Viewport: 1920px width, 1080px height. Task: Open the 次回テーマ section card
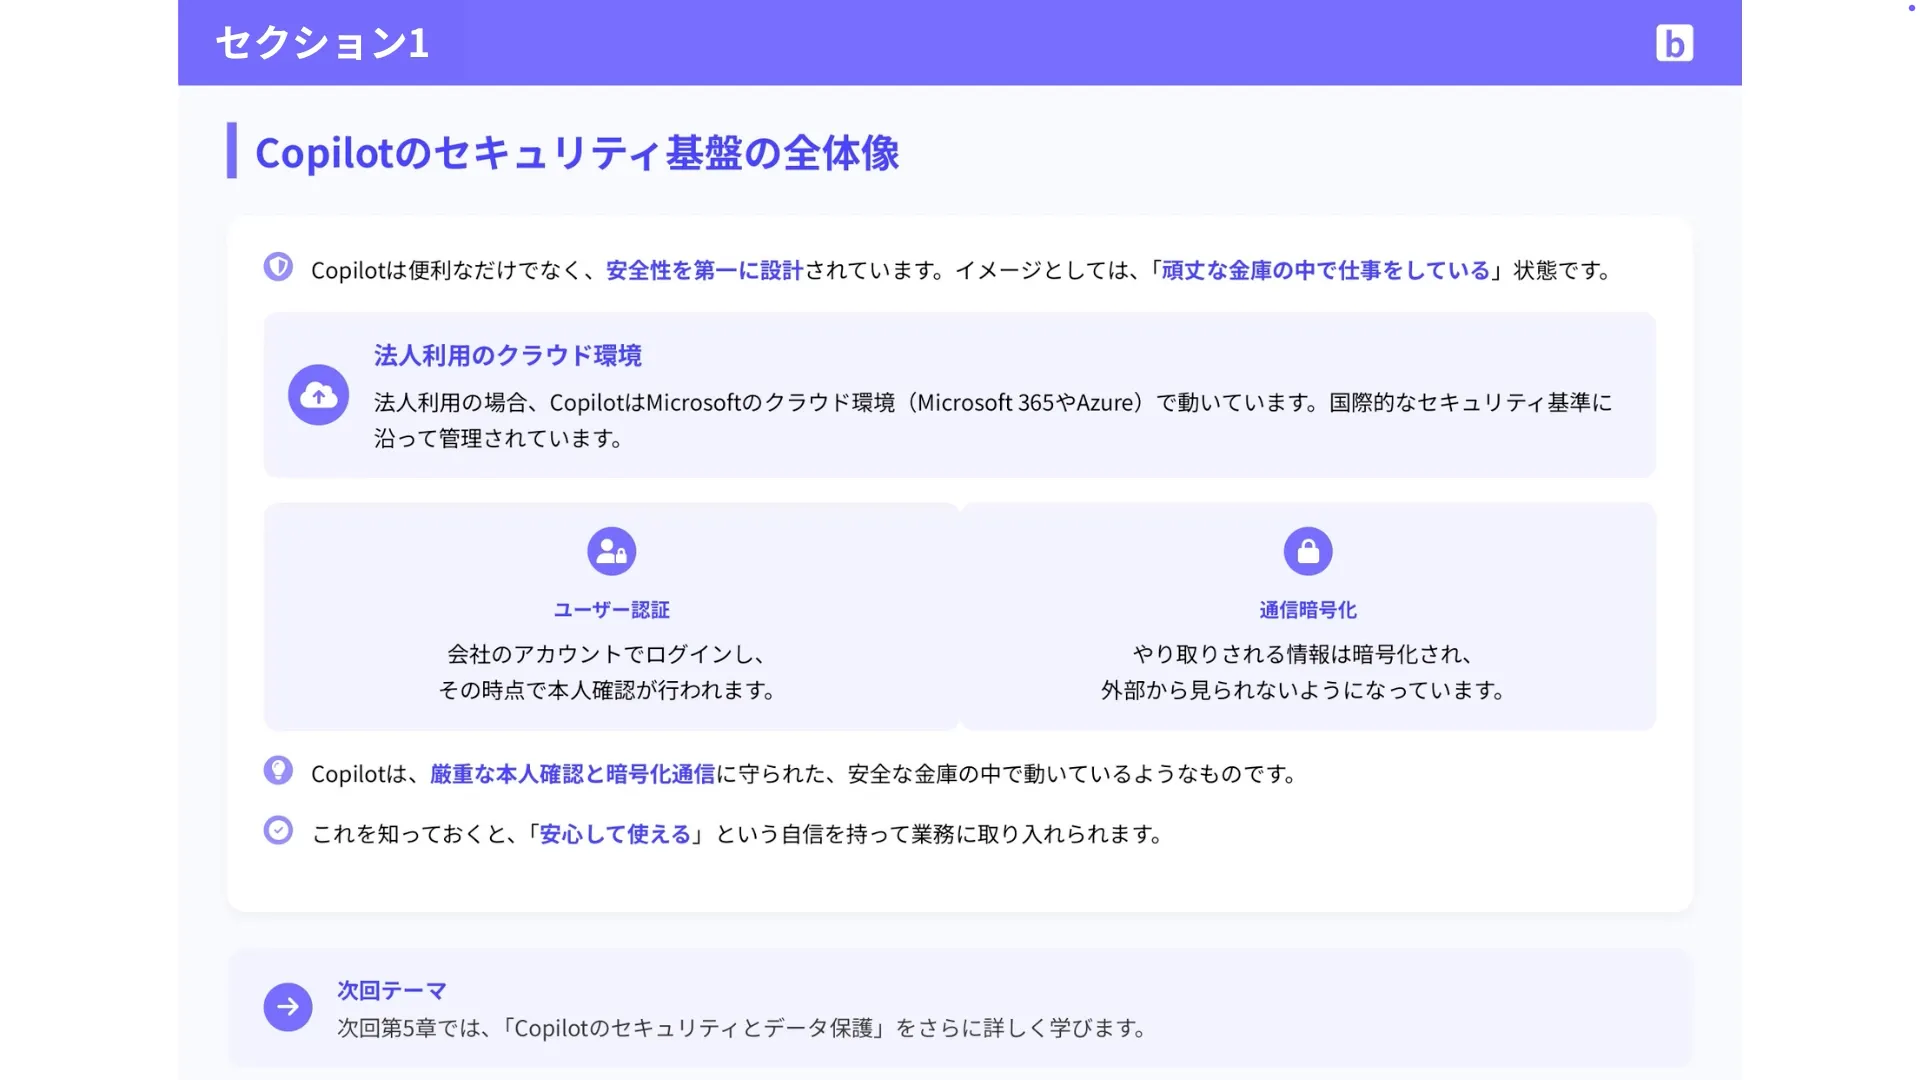coord(960,1007)
